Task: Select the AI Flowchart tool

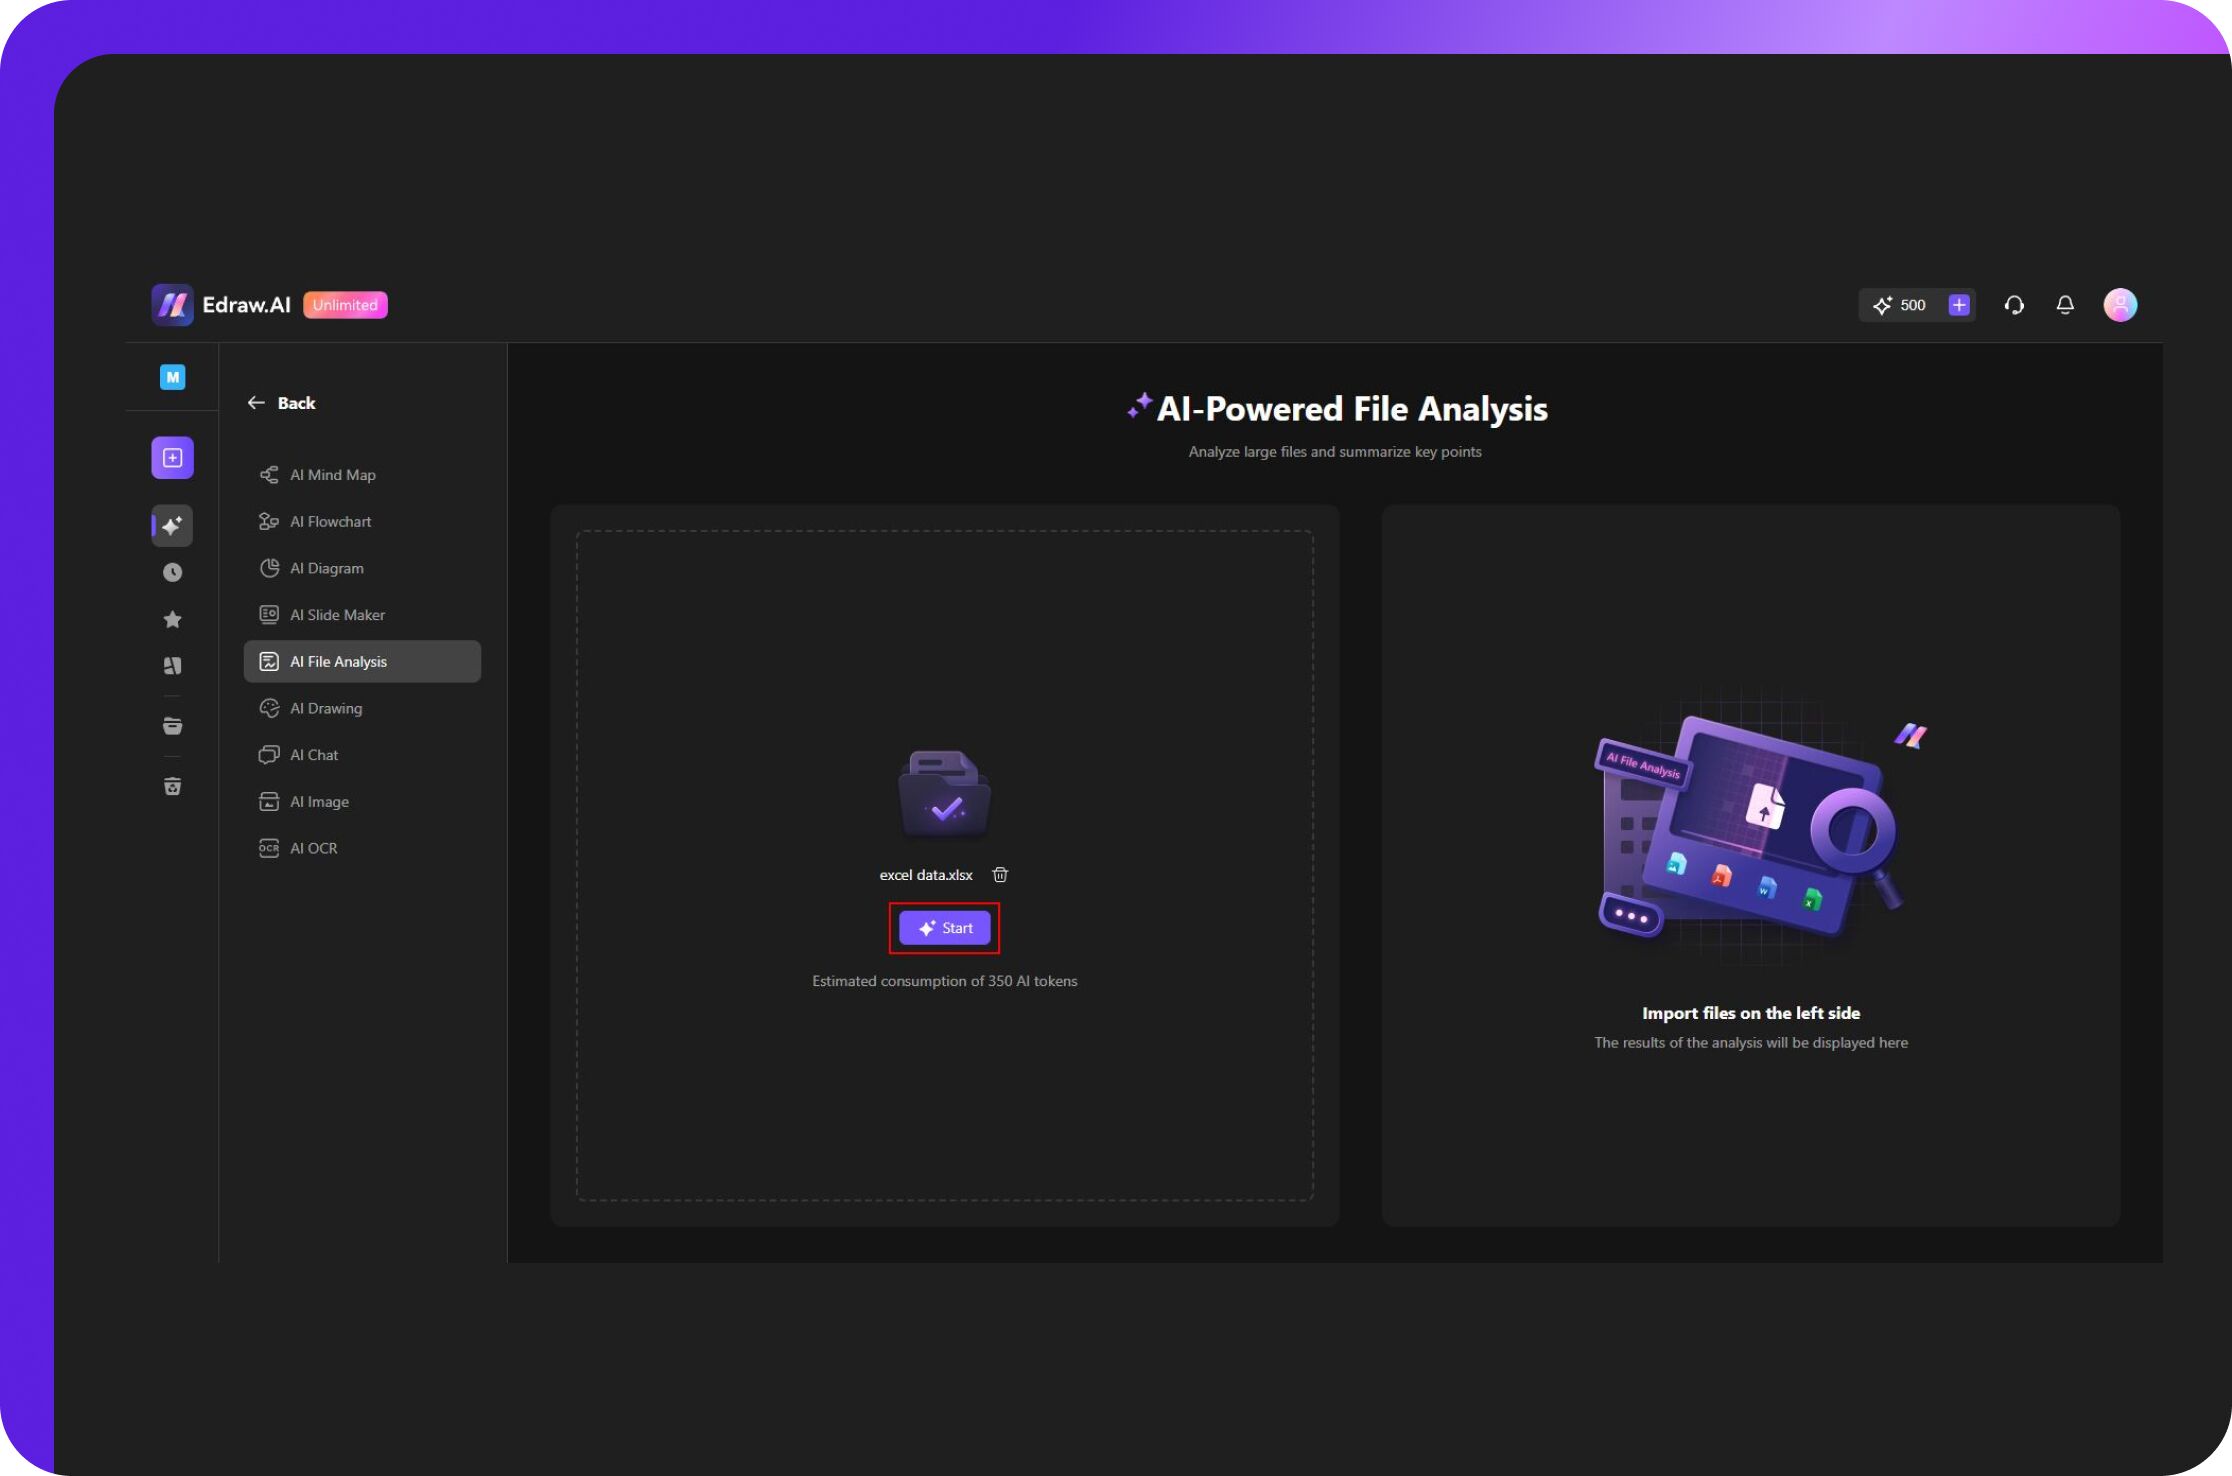Action: click(329, 521)
